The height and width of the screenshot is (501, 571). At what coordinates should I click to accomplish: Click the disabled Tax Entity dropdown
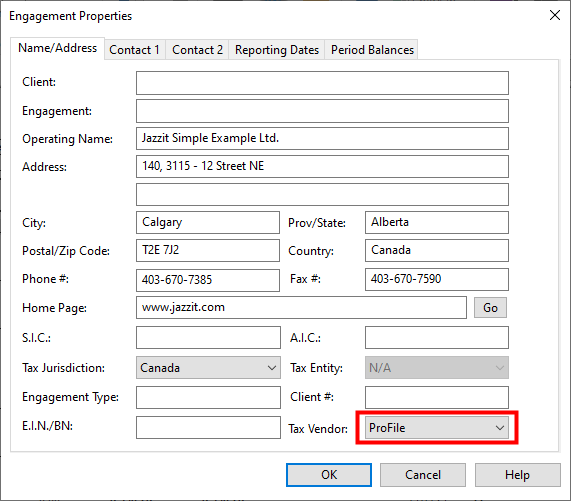pos(437,368)
